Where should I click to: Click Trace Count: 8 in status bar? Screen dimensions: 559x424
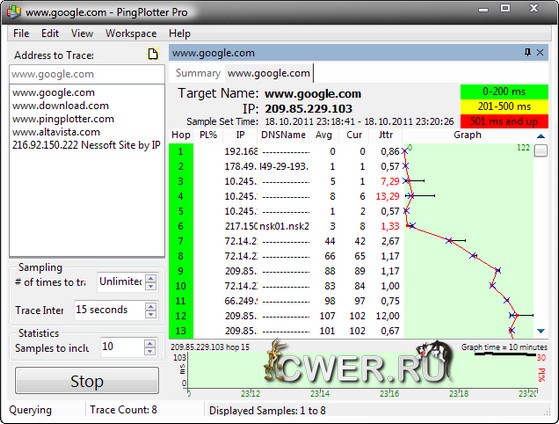pos(123,410)
